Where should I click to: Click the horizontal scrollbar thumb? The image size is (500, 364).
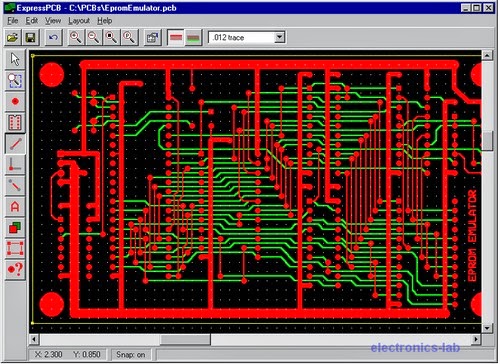[185, 339]
